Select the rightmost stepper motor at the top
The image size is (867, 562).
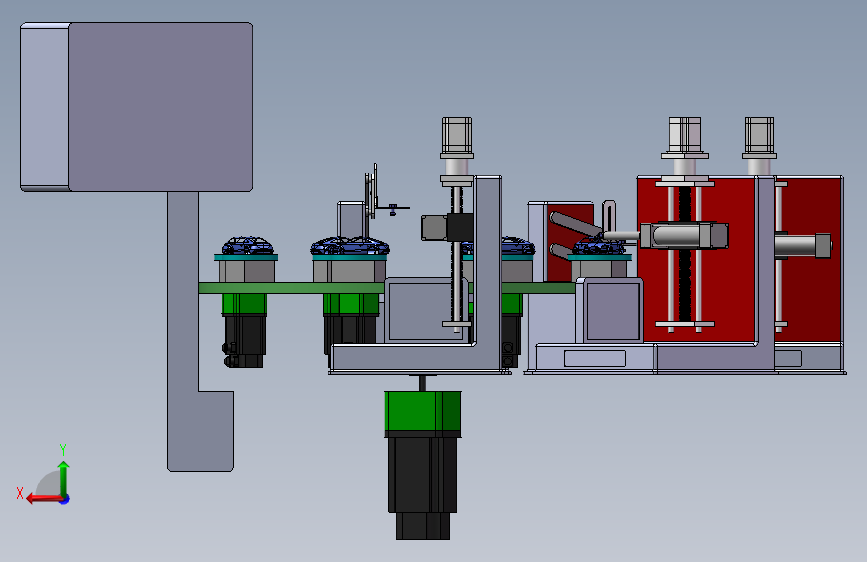[759, 137]
